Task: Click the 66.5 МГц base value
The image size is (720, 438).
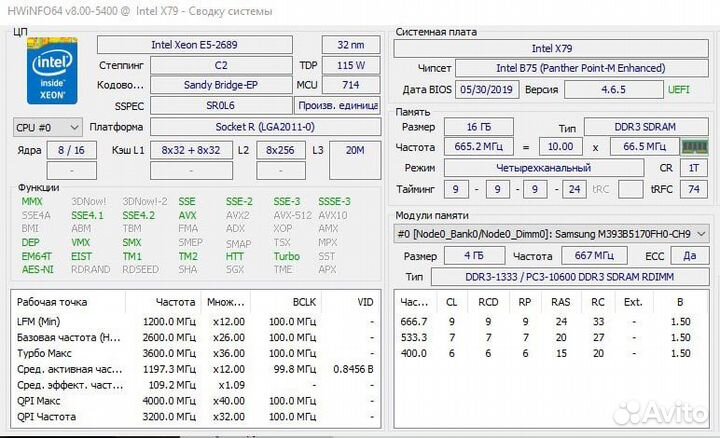Action: click(645, 147)
